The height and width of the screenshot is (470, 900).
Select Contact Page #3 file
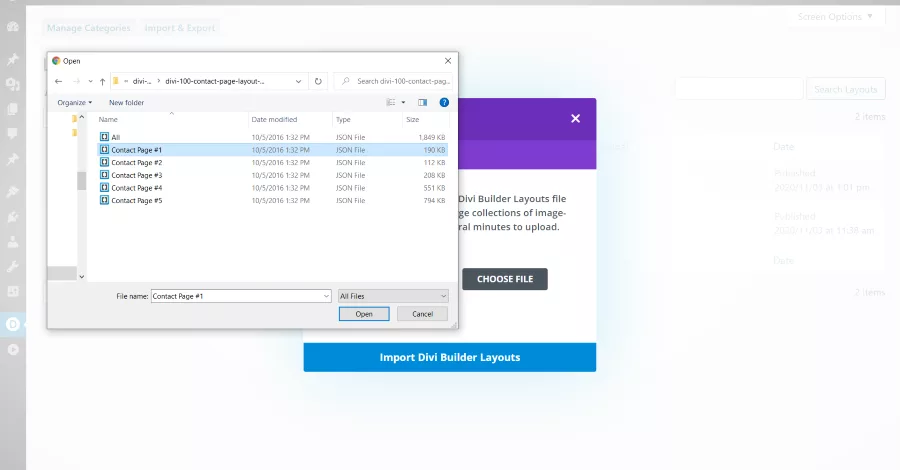pos(273,175)
